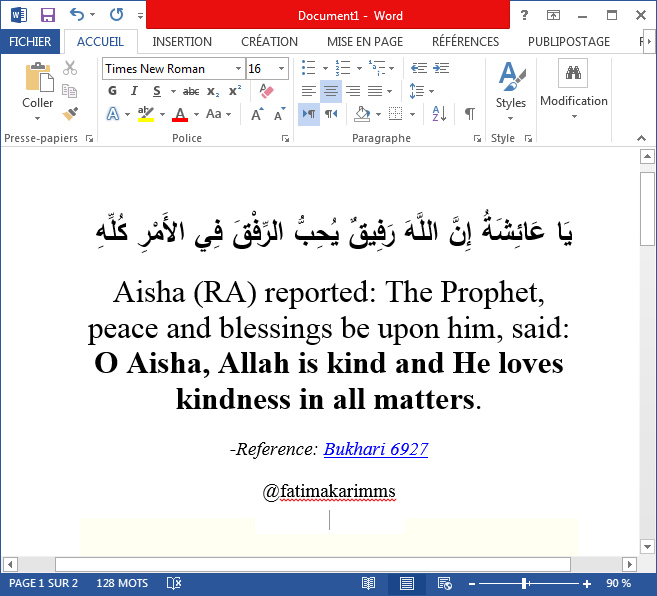Open the FICHIER tab
The image size is (657, 596).
pyautogui.click(x=30, y=41)
